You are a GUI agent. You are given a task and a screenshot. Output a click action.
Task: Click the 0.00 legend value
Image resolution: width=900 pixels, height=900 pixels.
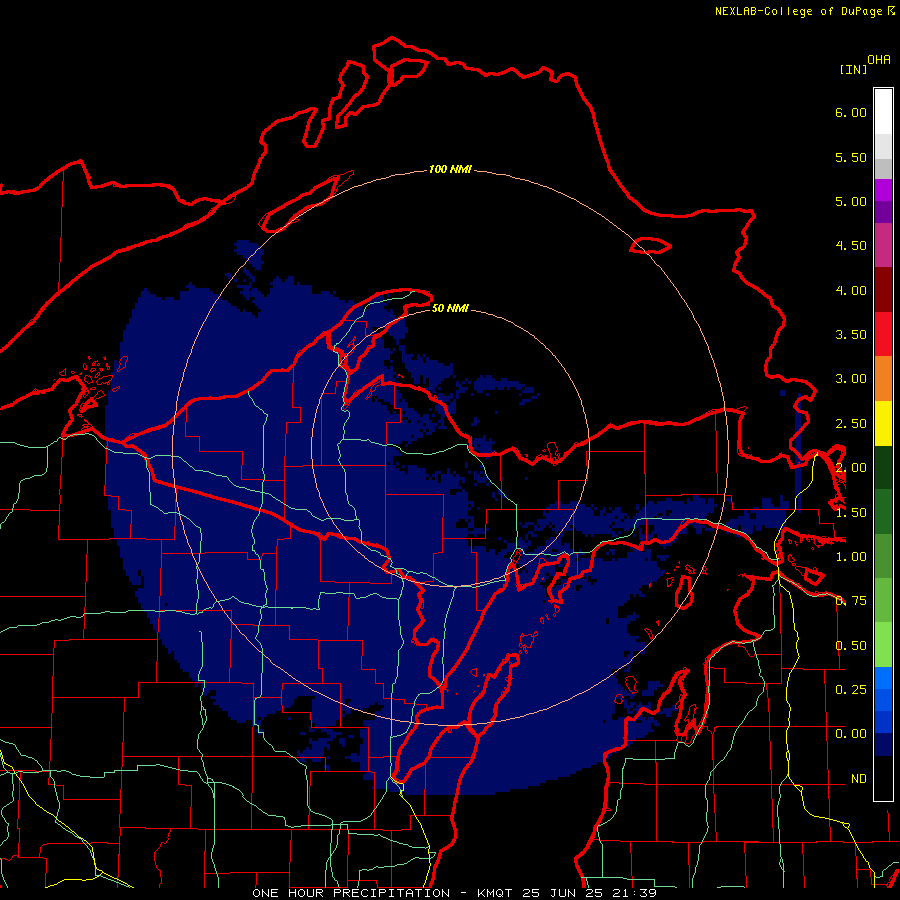point(851,734)
